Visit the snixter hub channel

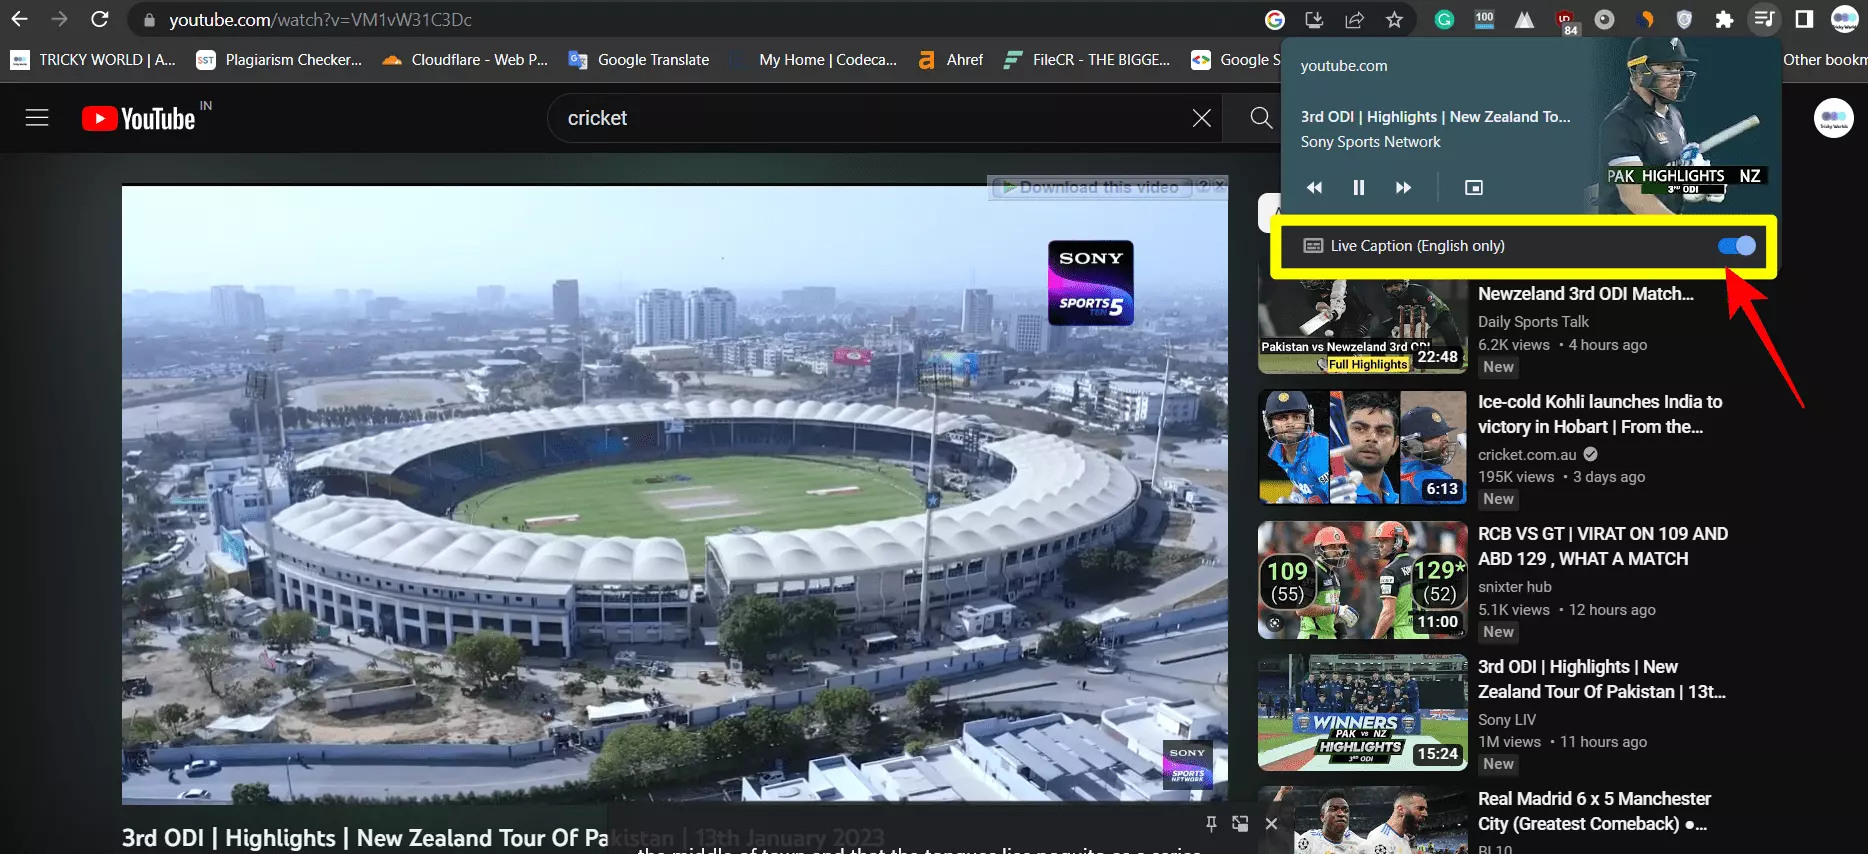click(1515, 587)
